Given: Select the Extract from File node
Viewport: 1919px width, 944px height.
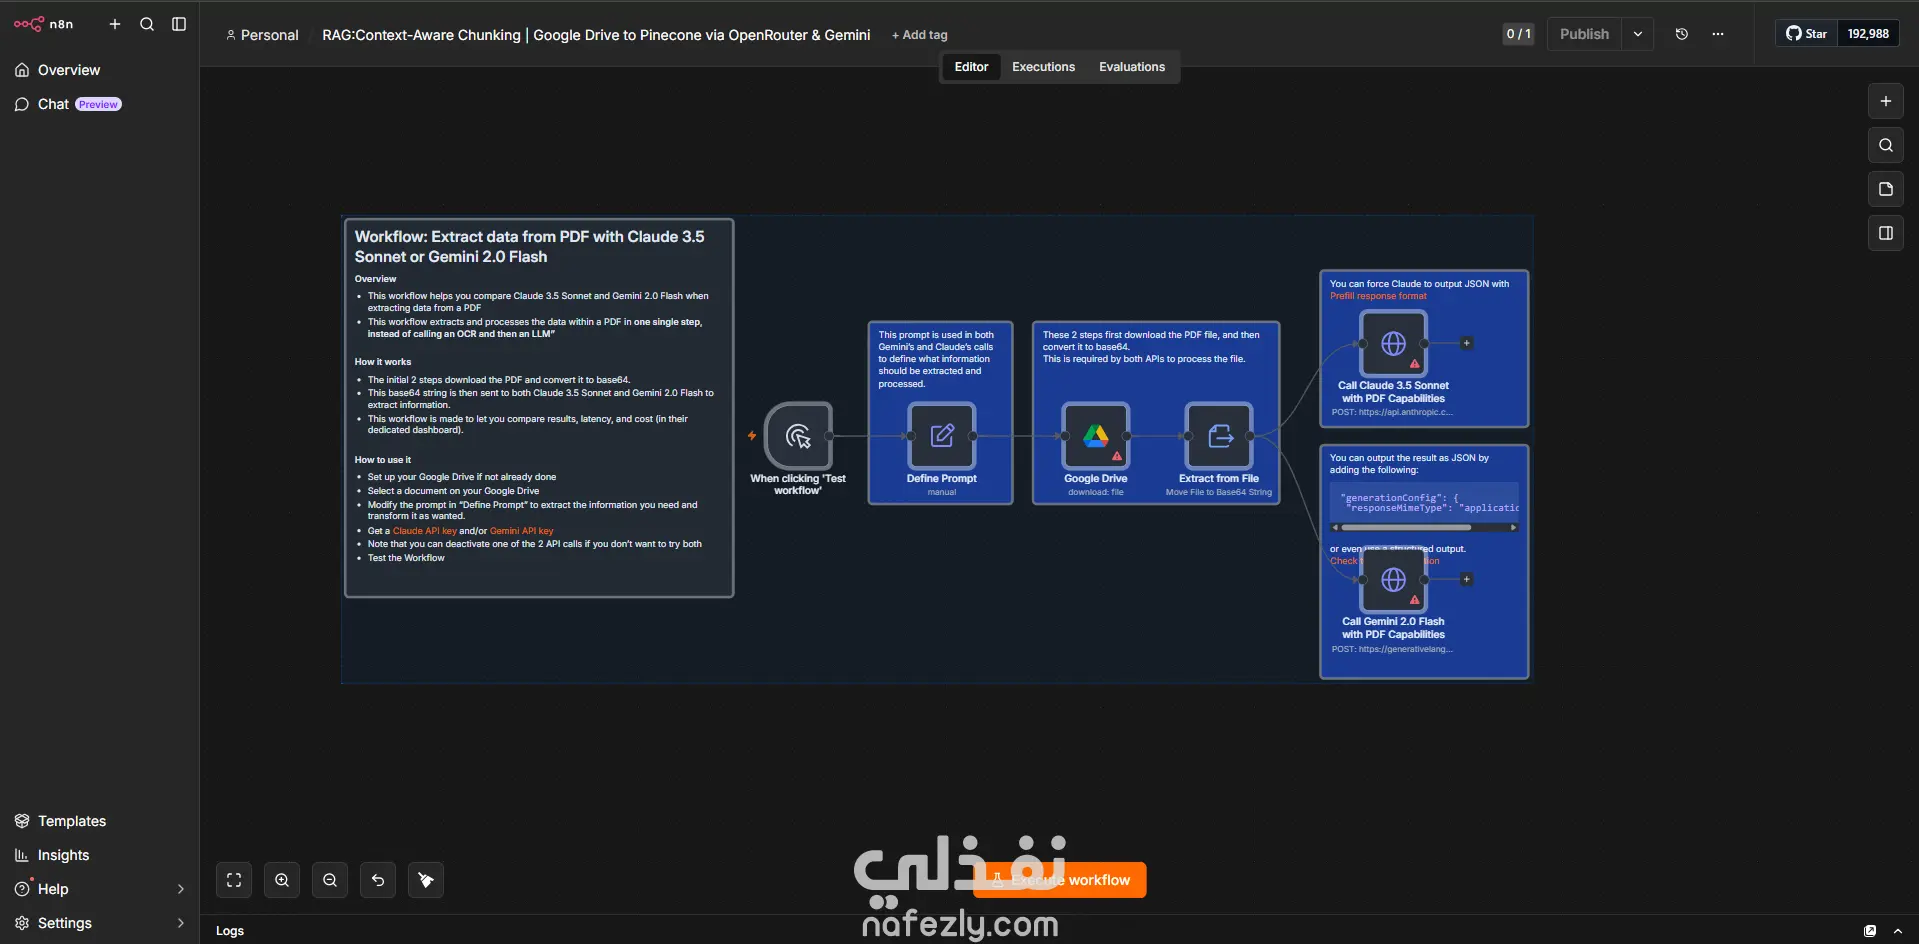Looking at the screenshot, I should tap(1219, 436).
